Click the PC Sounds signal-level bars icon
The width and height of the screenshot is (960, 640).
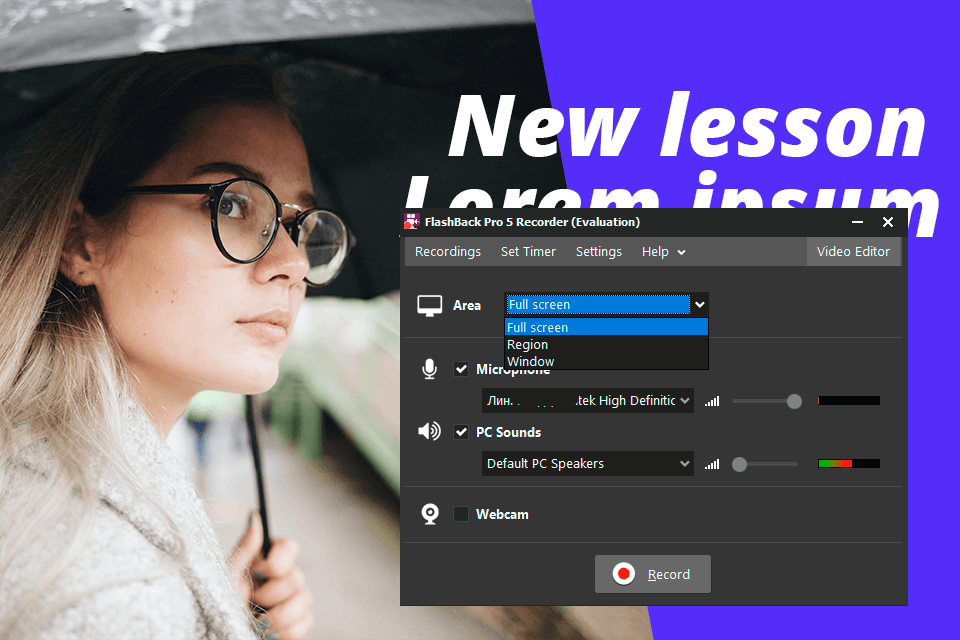pyautogui.click(x=711, y=463)
